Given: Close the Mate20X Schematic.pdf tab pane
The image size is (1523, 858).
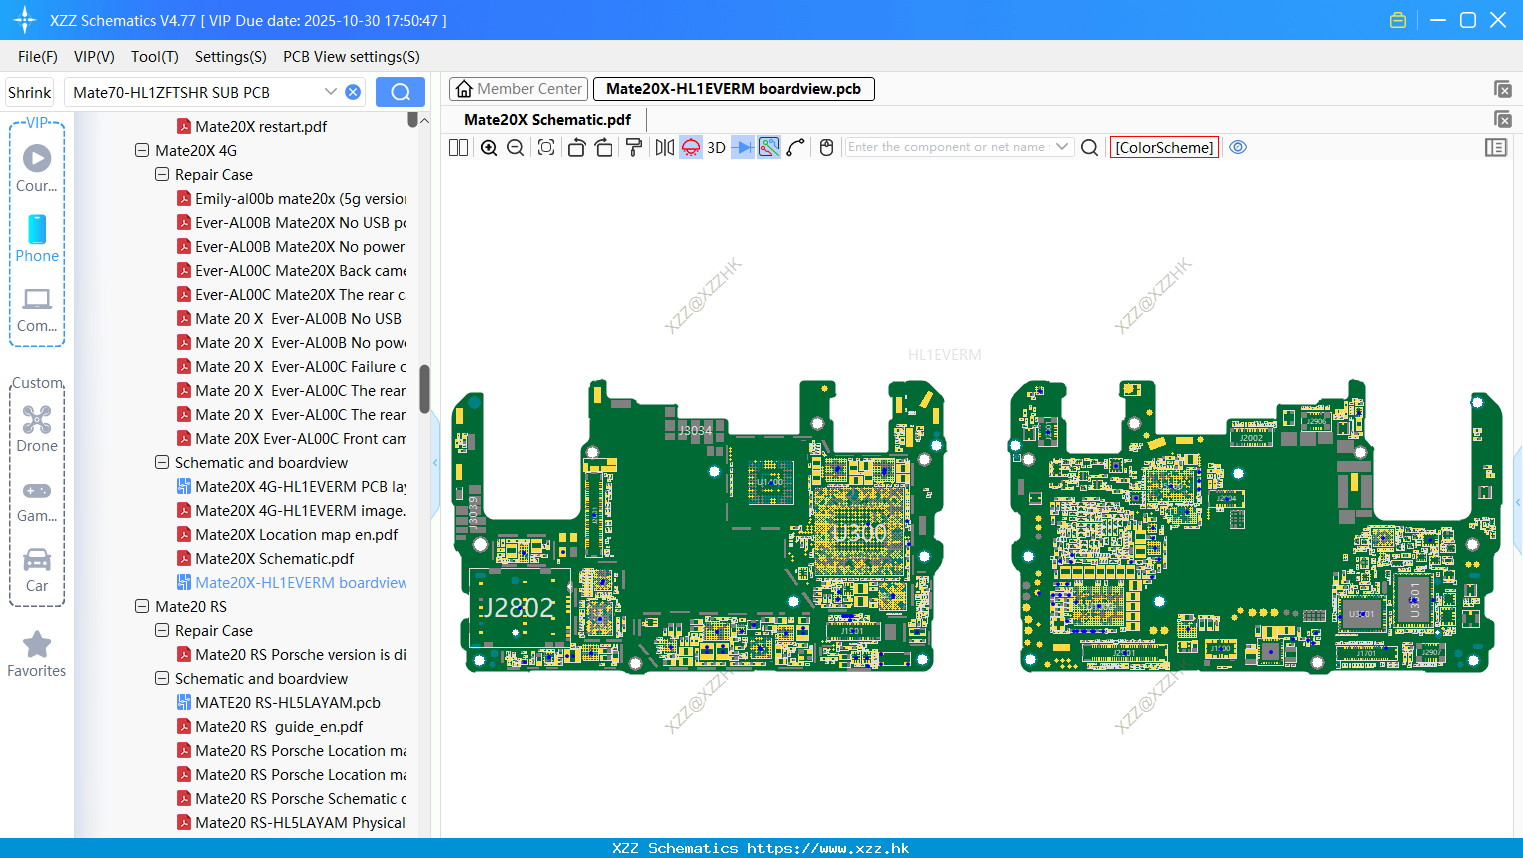Looking at the screenshot, I should tap(1503, 119).
